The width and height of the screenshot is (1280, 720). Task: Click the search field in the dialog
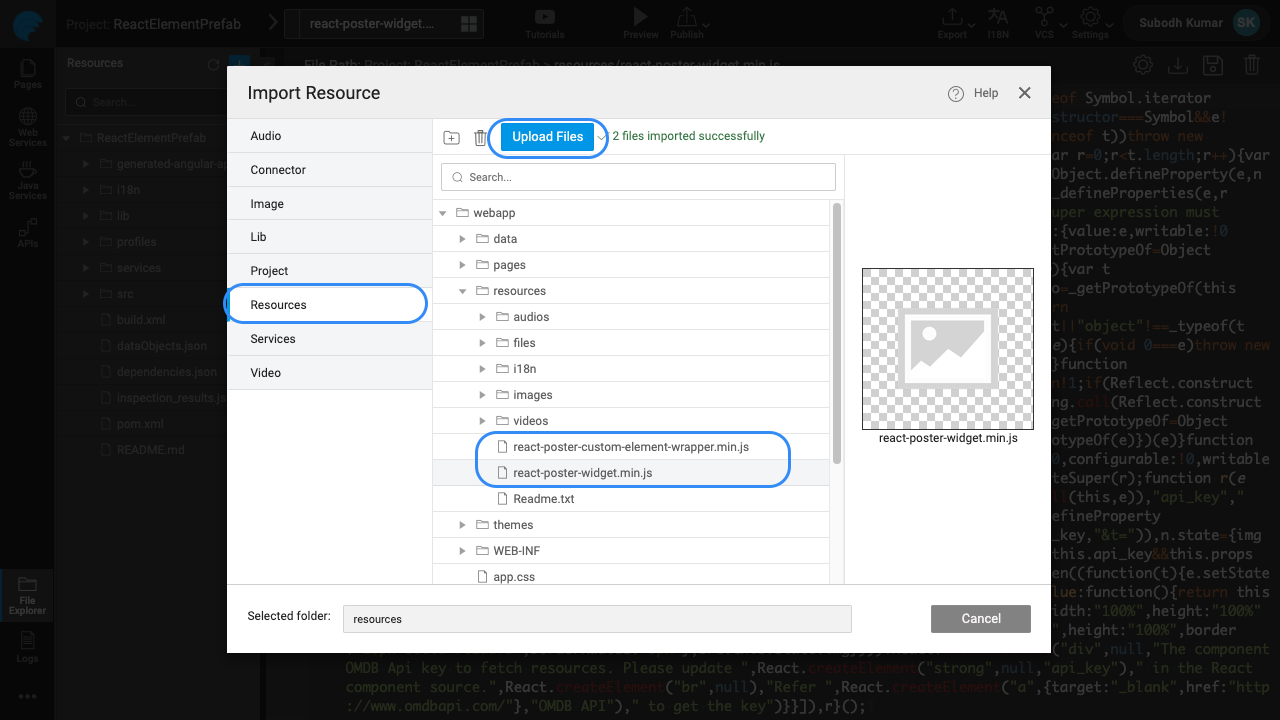(x=638, y=177)
